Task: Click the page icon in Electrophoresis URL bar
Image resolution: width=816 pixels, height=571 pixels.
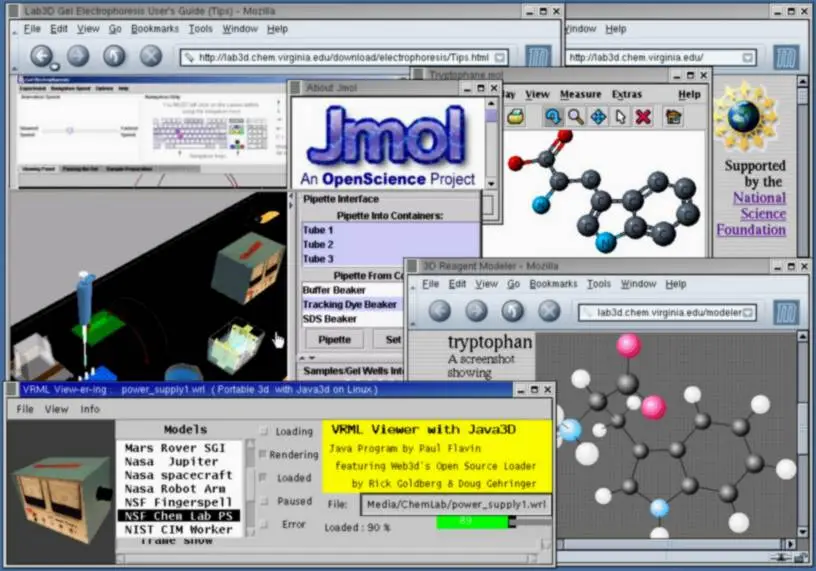Action: (x=189, y=57)
